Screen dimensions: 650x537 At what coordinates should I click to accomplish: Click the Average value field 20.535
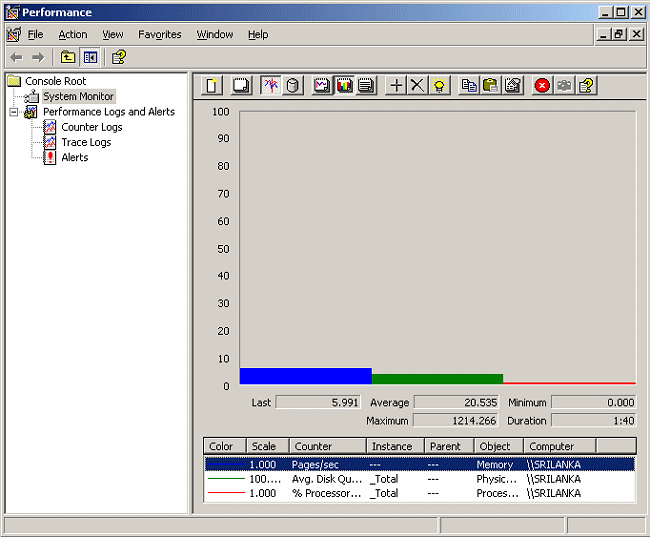[456, 402]
